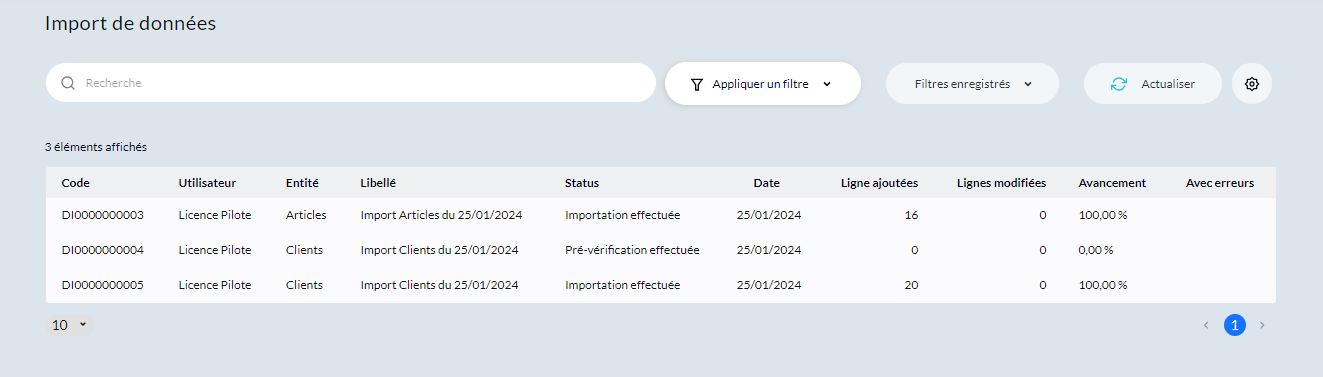Sort by the Libellé column header

(378, 183)
